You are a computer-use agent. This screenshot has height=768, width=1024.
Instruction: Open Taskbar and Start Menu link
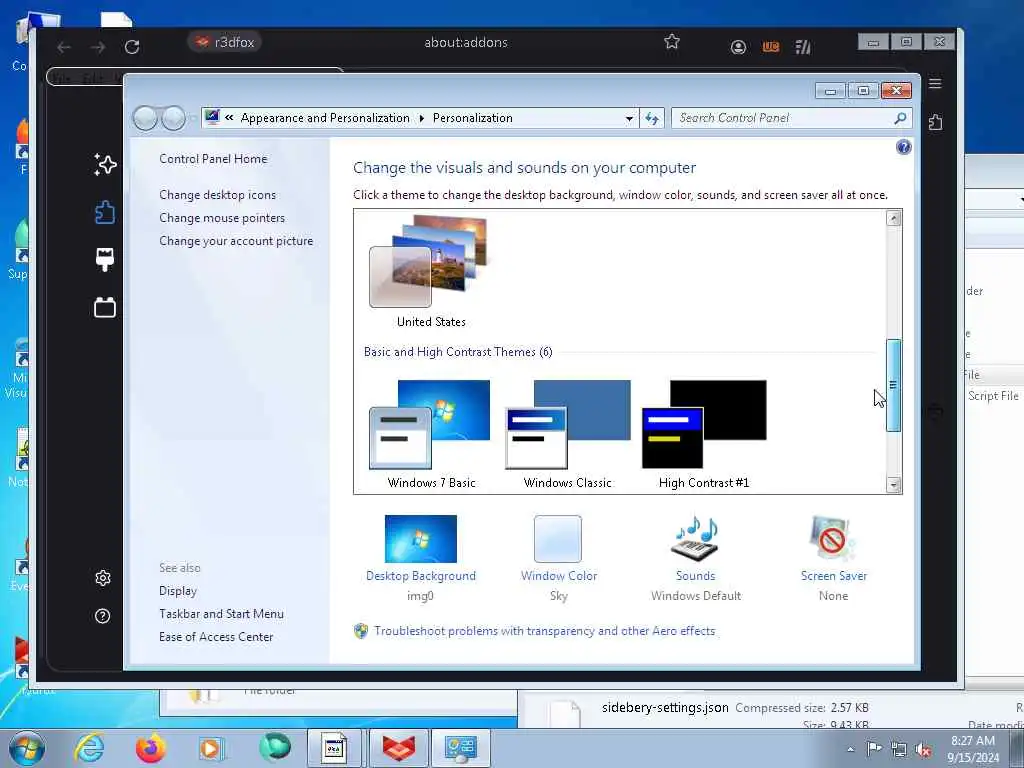pos(221,614)
